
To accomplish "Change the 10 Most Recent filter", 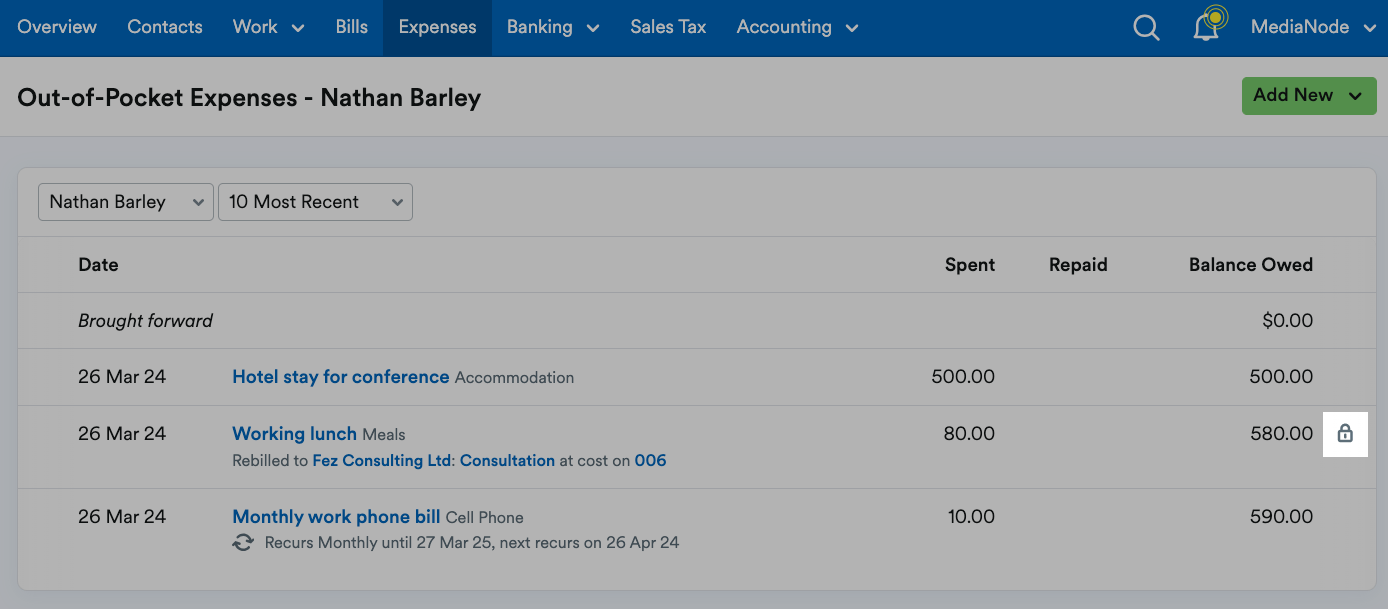I will tap(315, 201).
